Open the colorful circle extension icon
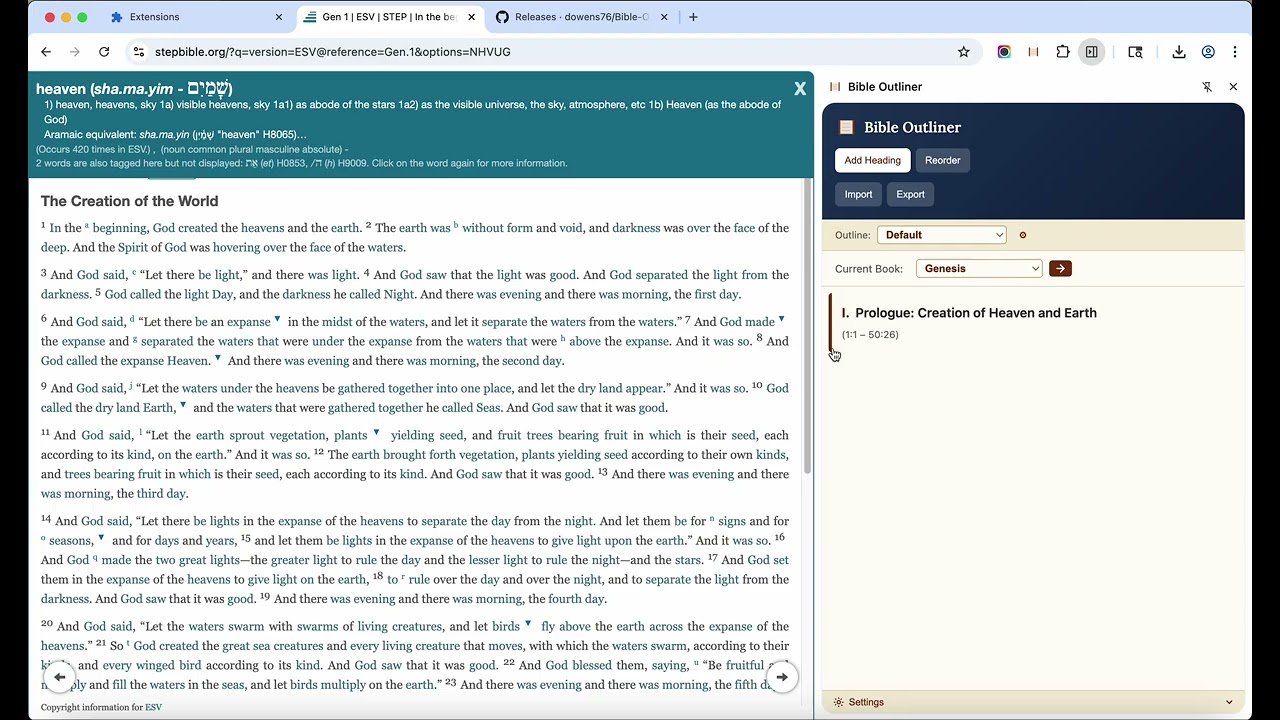 [x=1004, y=52]
